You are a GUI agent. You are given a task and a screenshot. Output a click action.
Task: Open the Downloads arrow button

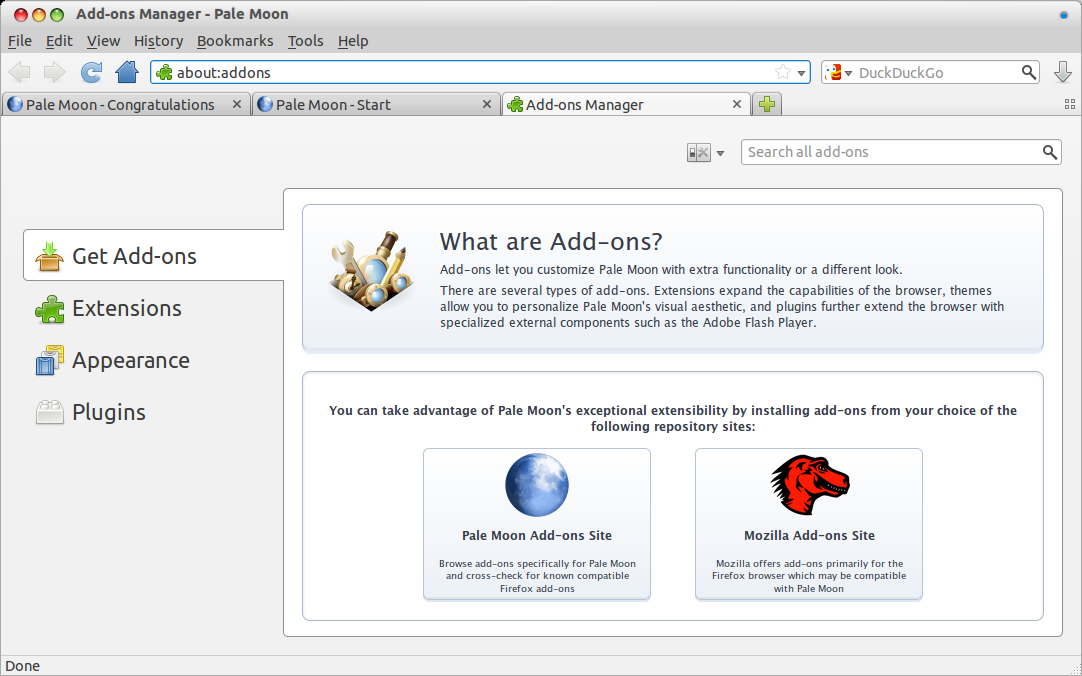click(x=1063, y=72)
